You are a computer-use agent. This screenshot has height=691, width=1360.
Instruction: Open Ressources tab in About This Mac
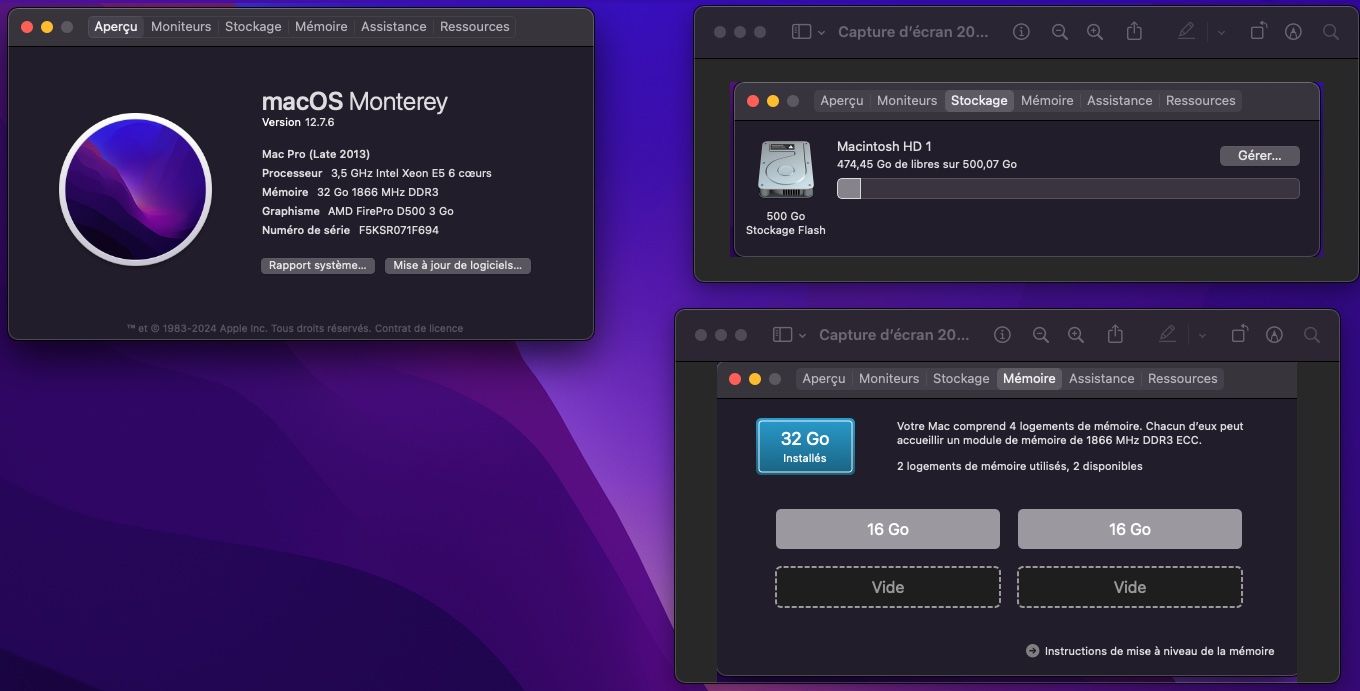coord(475,27)
